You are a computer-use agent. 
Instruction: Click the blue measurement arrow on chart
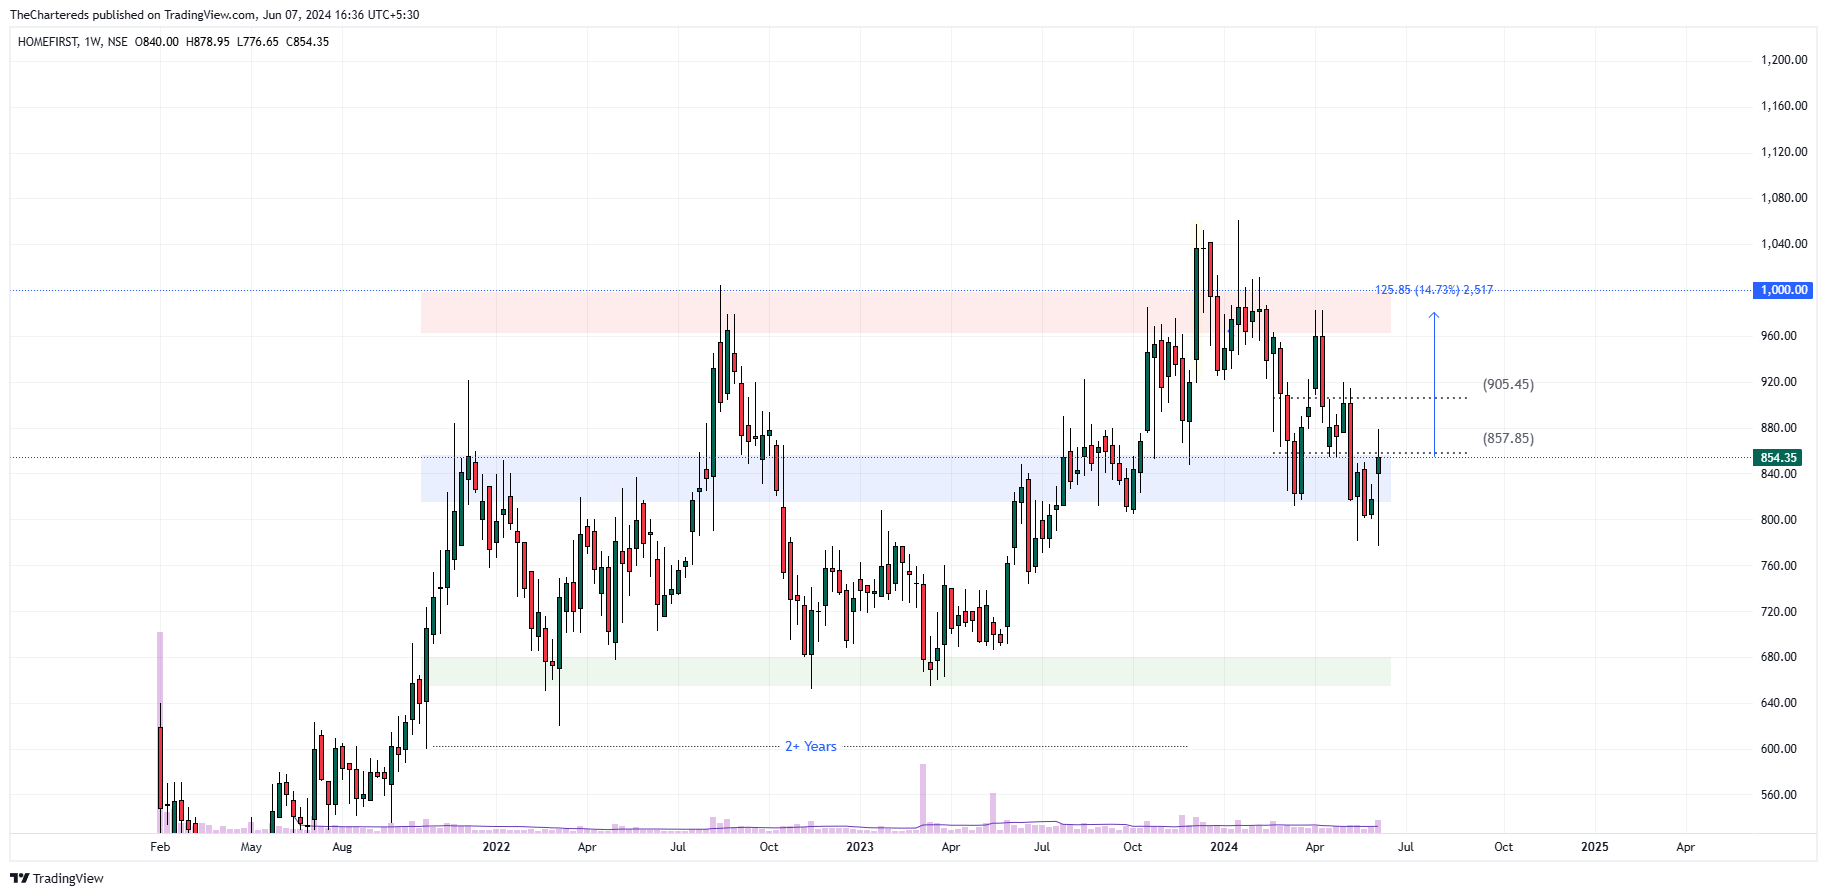click(x=1434, y=383)
